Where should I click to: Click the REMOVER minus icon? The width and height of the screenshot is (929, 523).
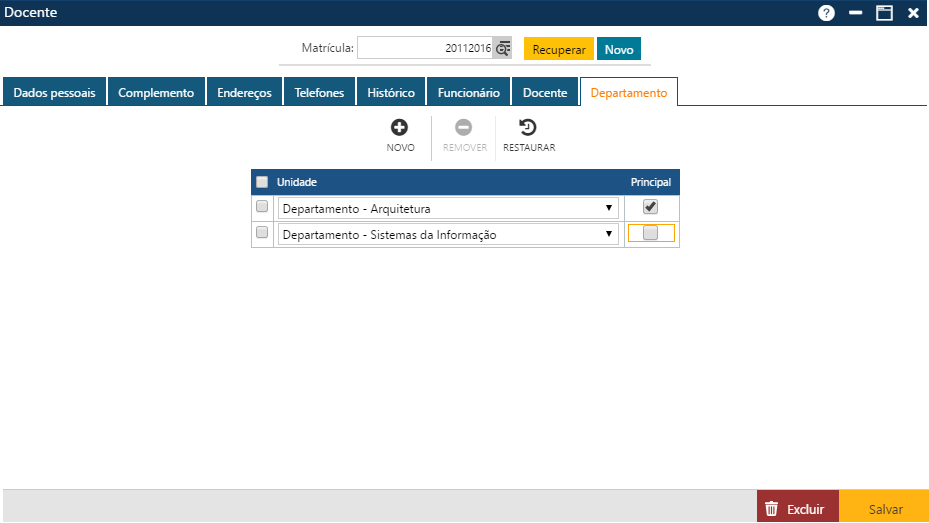tap(463, 127)
